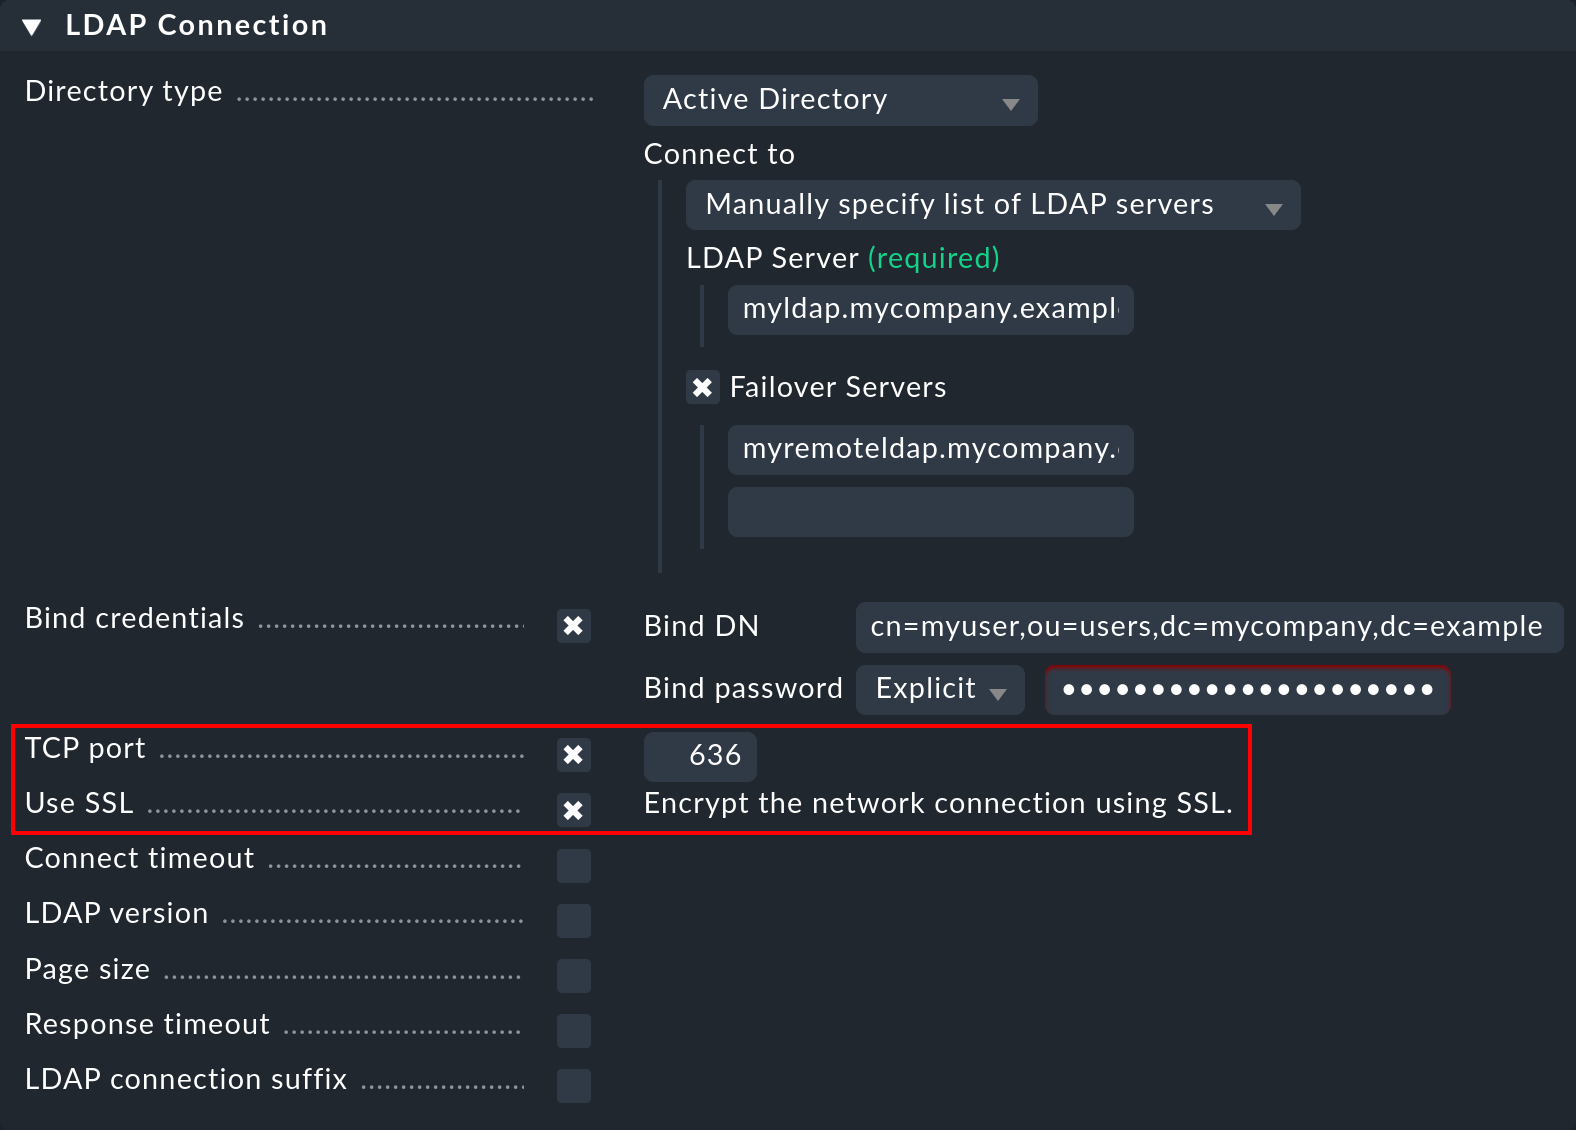Uncheck the Failover Servers checkbox
Viewport: 1576px width, 1130px height.
tap(703, 387)
